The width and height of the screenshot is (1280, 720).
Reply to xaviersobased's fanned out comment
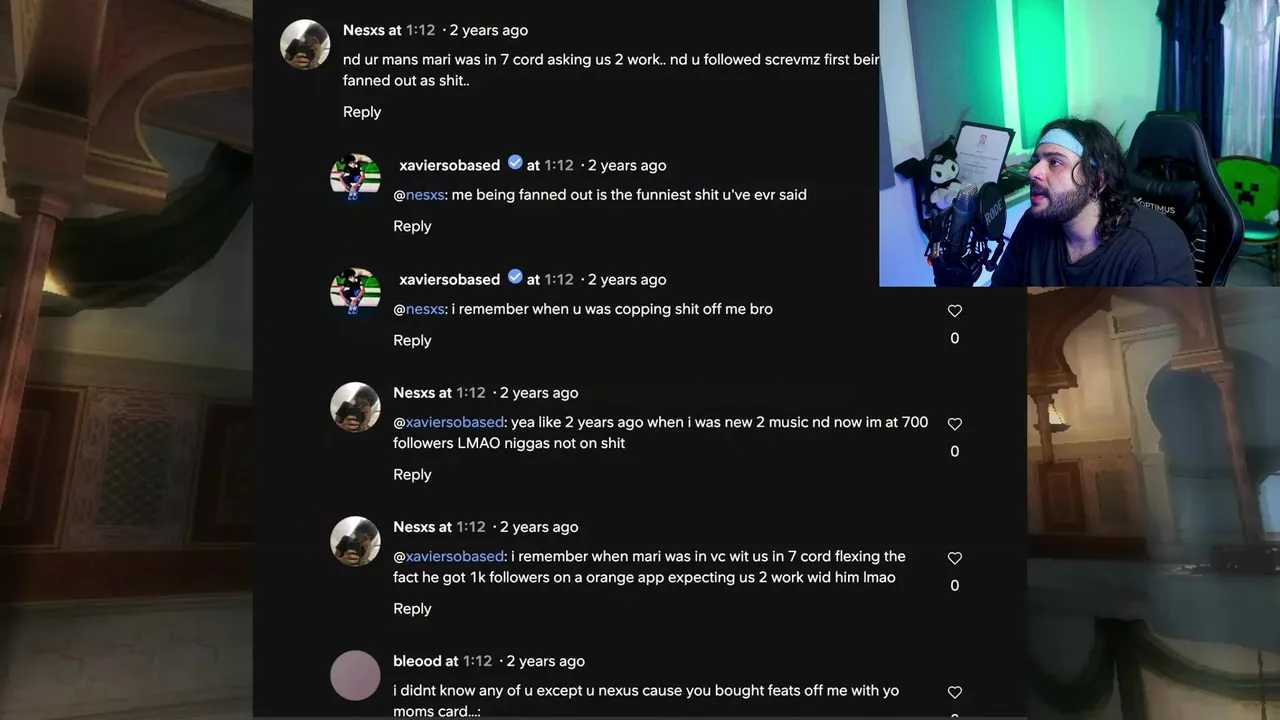click(412, 226)
